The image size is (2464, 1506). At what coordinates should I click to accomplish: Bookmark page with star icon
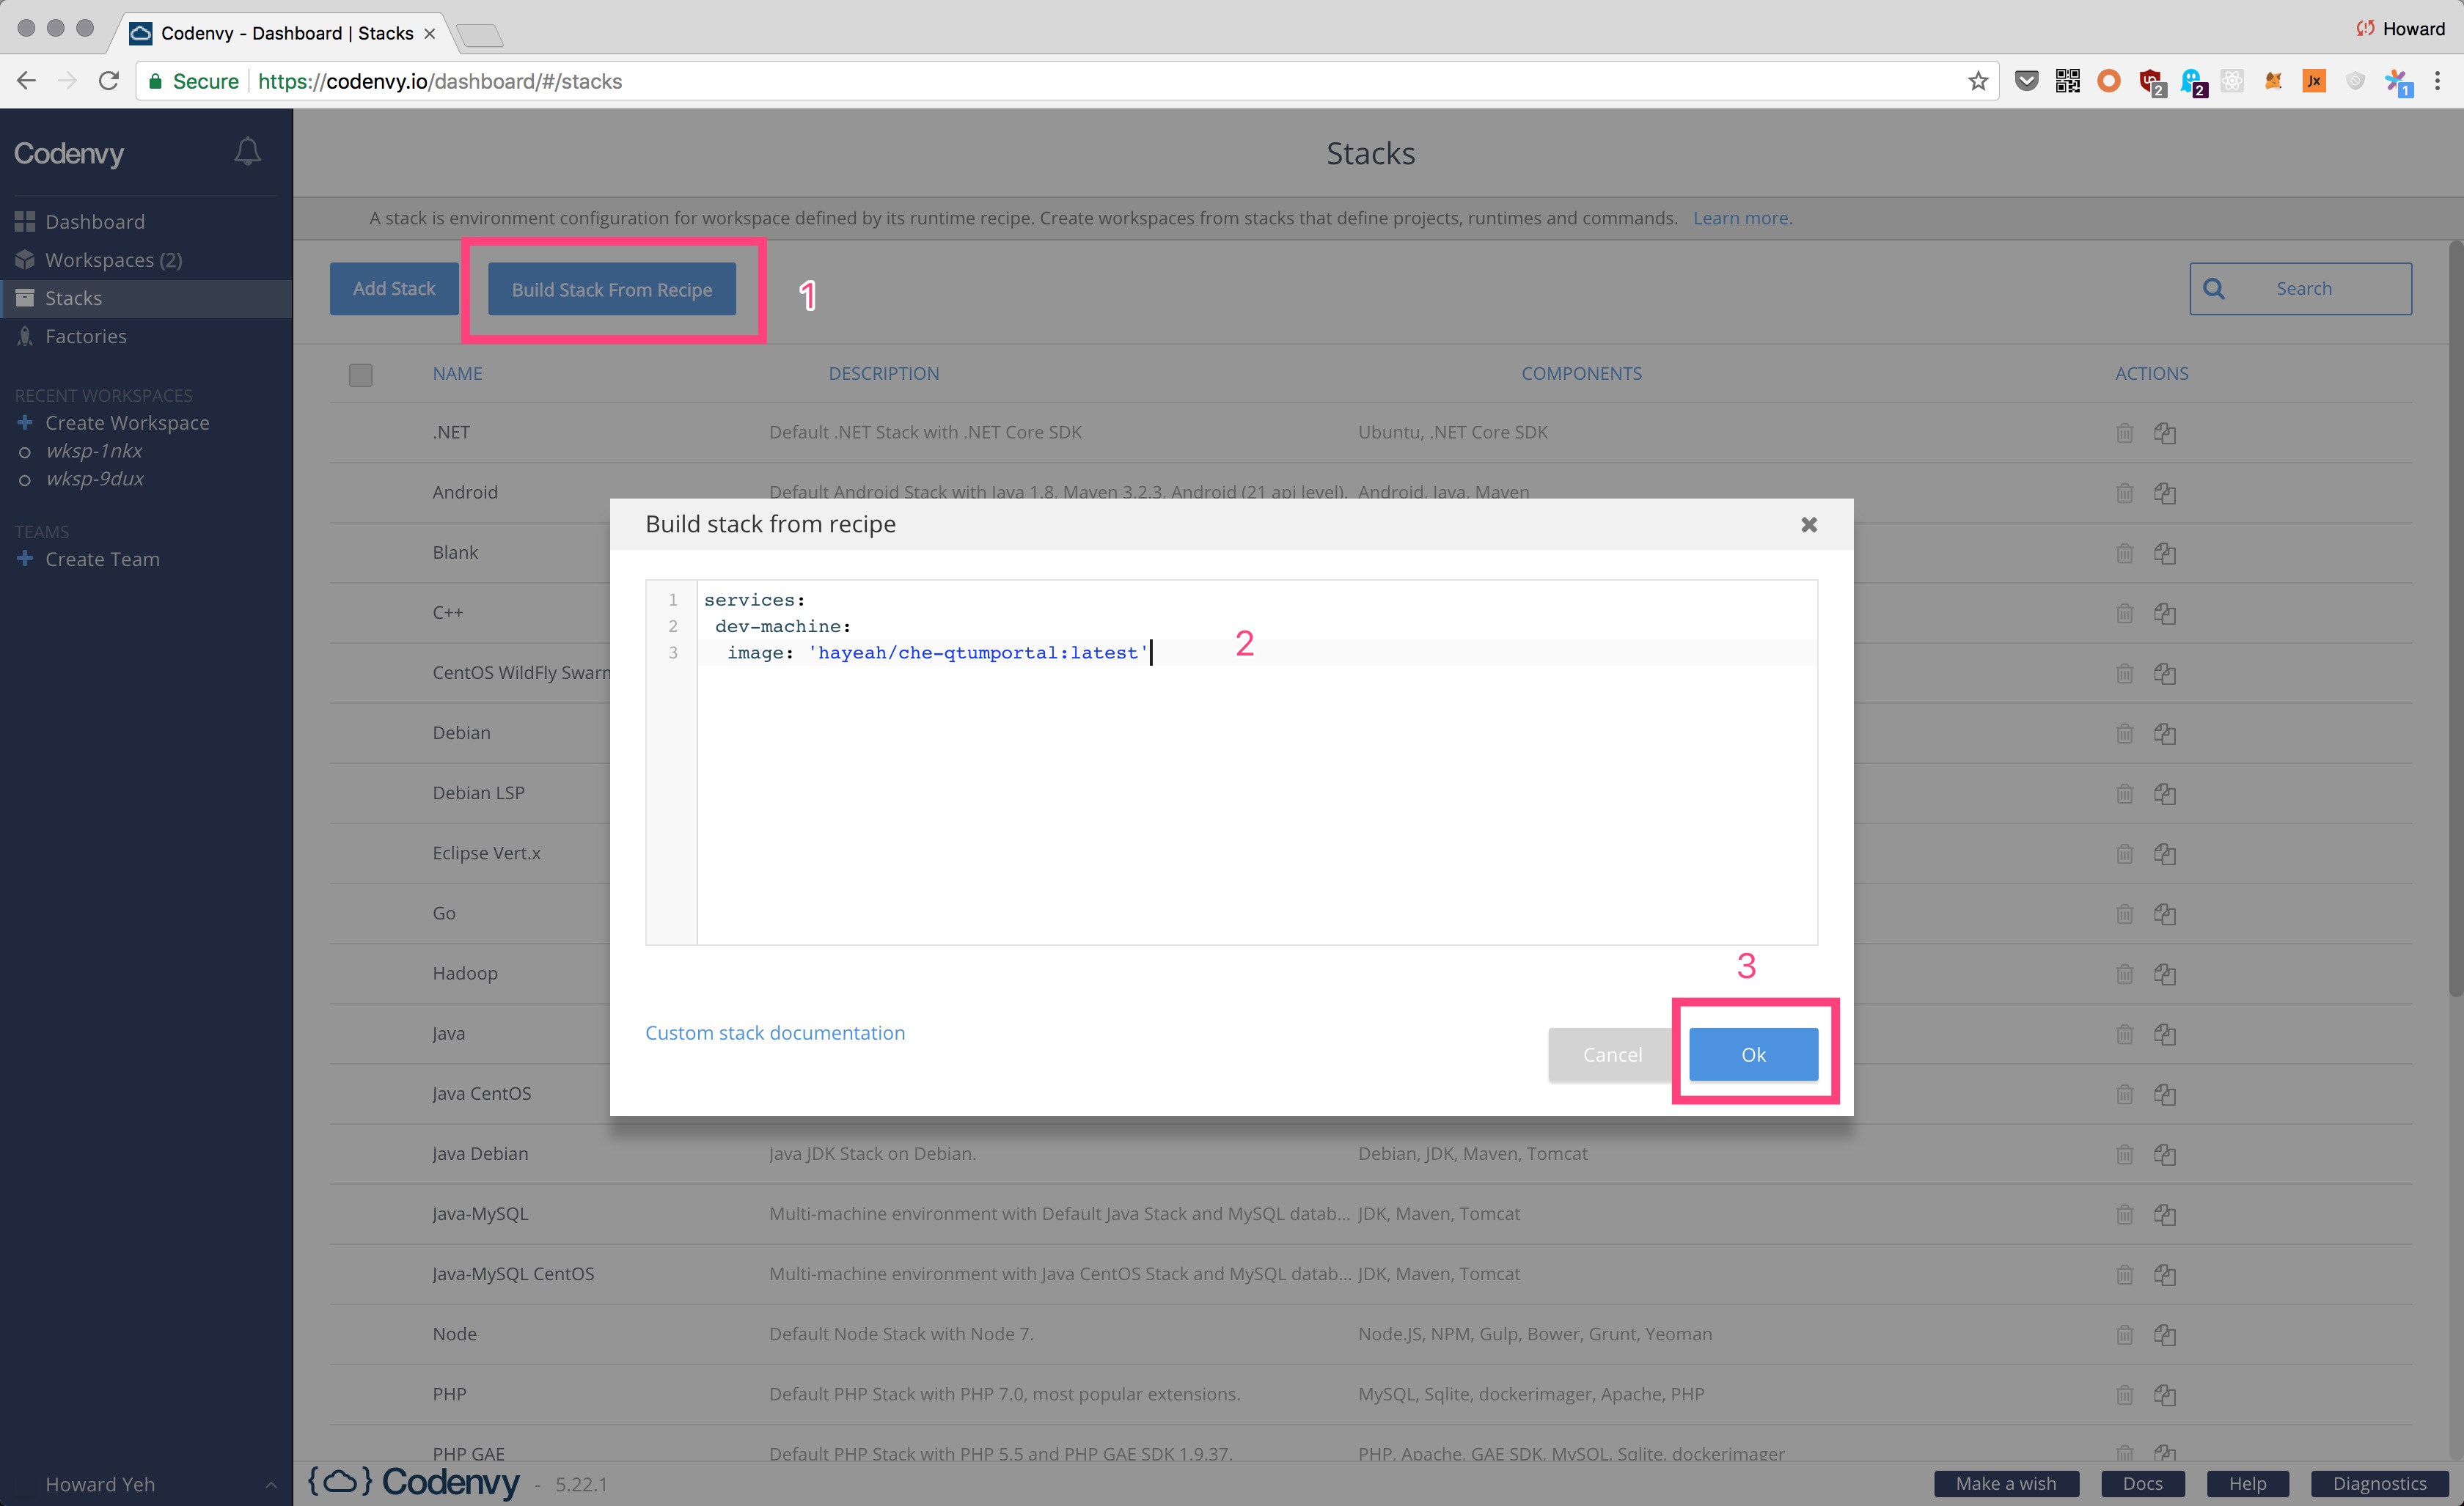pos(1978,81)
